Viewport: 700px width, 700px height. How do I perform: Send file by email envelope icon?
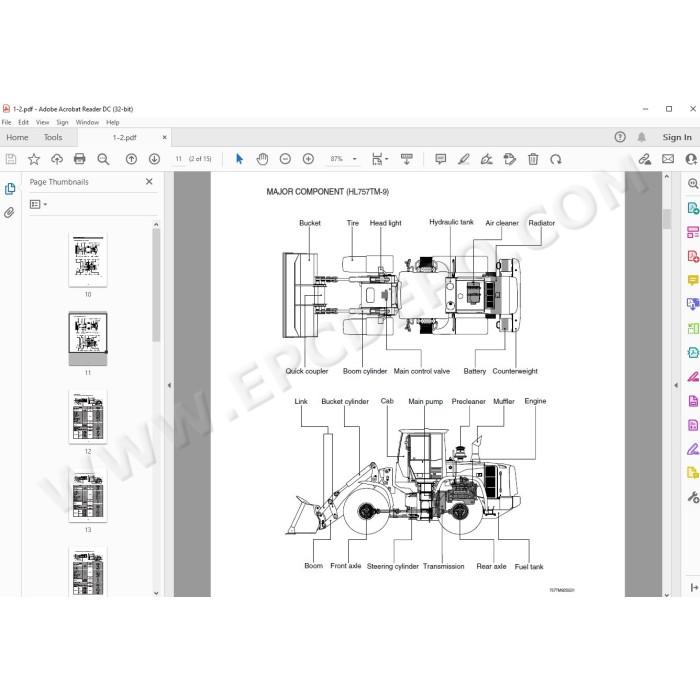668,159
